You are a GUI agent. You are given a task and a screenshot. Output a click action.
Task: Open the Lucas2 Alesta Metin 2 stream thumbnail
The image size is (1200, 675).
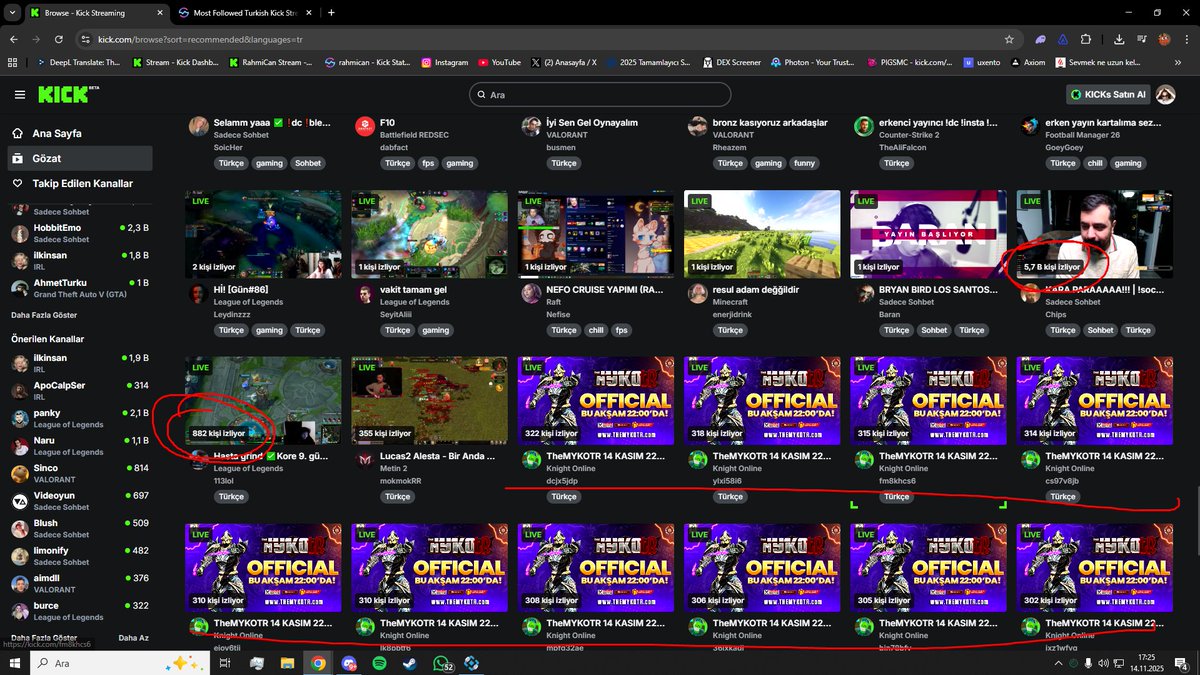(x=429, y=400)
